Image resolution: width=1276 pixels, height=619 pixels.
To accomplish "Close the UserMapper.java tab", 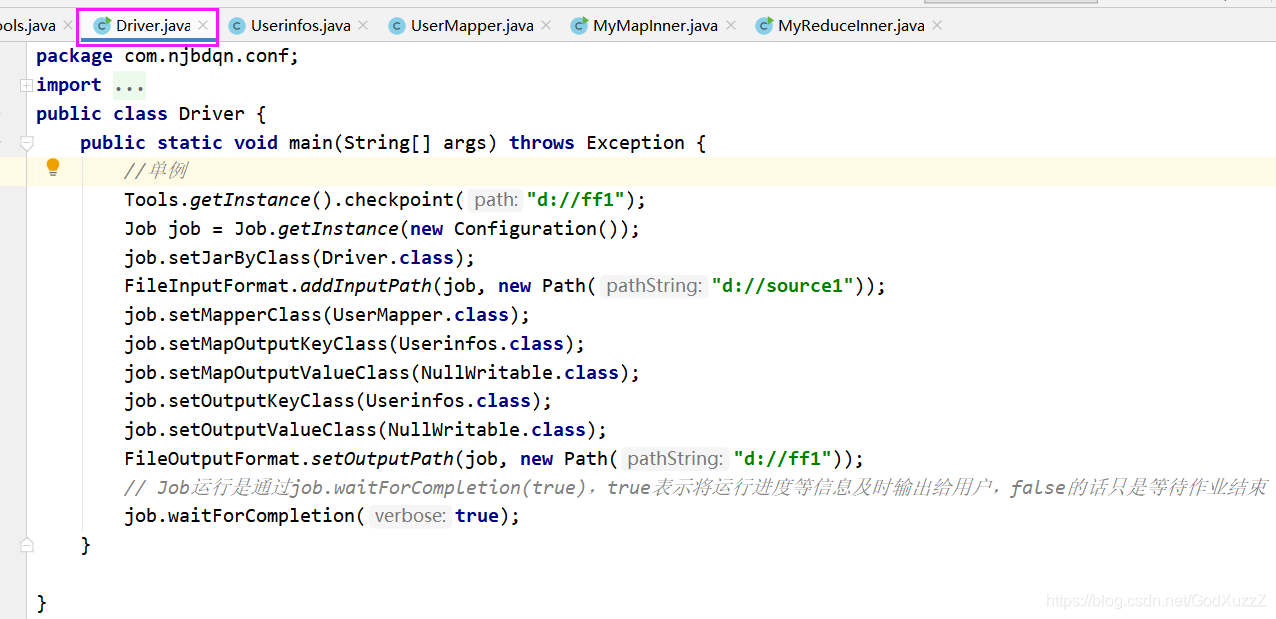I will 546,25.
